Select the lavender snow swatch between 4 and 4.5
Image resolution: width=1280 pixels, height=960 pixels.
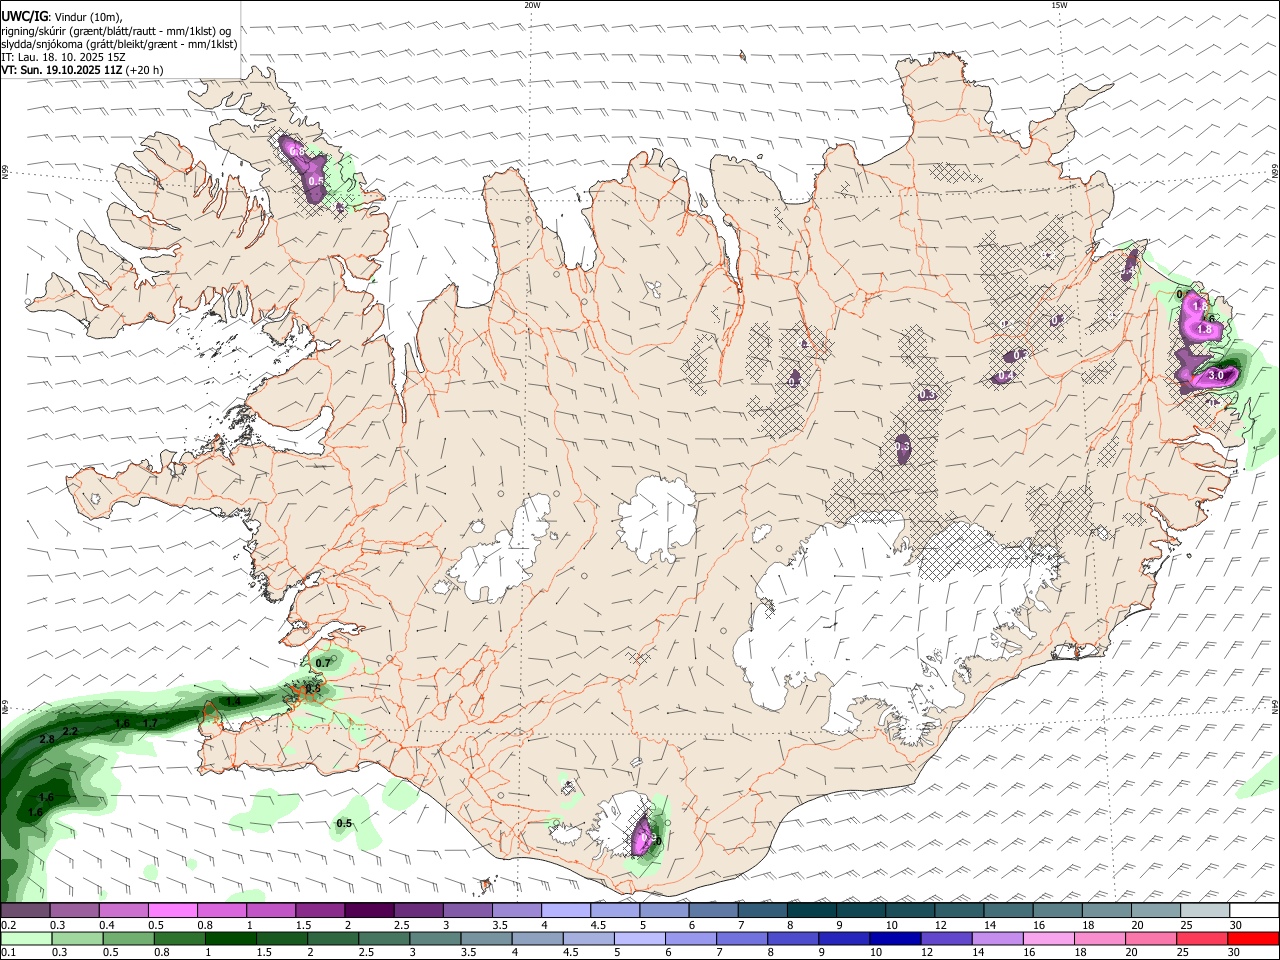(565, 910)
